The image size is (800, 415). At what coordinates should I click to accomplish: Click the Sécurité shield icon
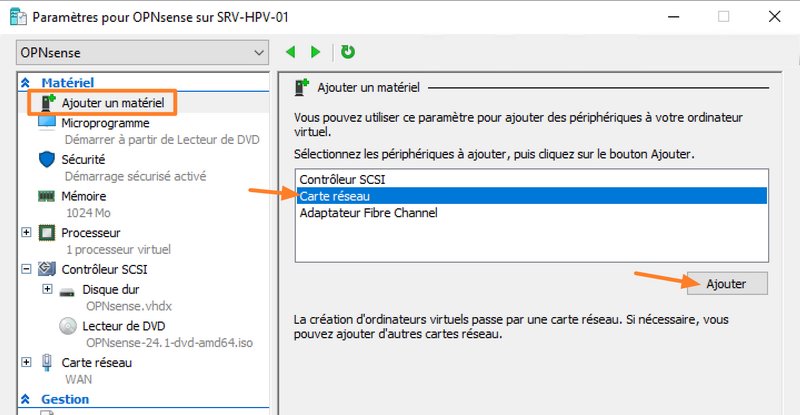click(47, 159)
